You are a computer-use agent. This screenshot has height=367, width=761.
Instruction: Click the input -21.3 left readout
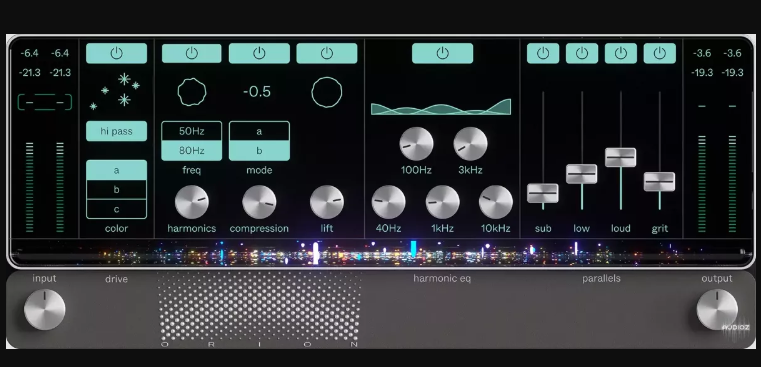pos(30,73)
